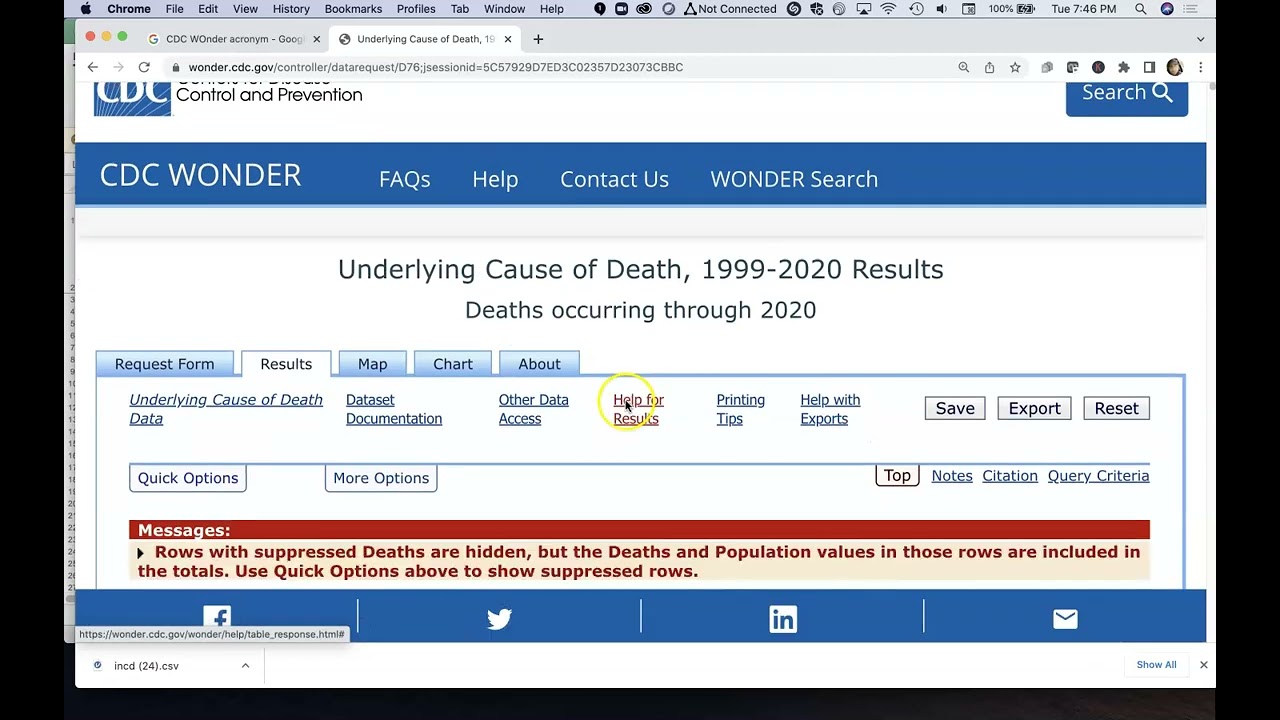Click the Save button

click(955, 408)
